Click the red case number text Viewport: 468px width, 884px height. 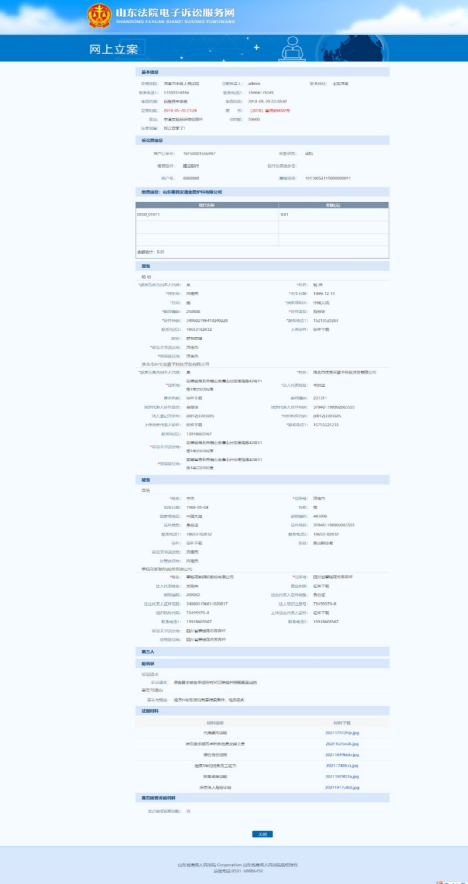[x=270, y=110]
